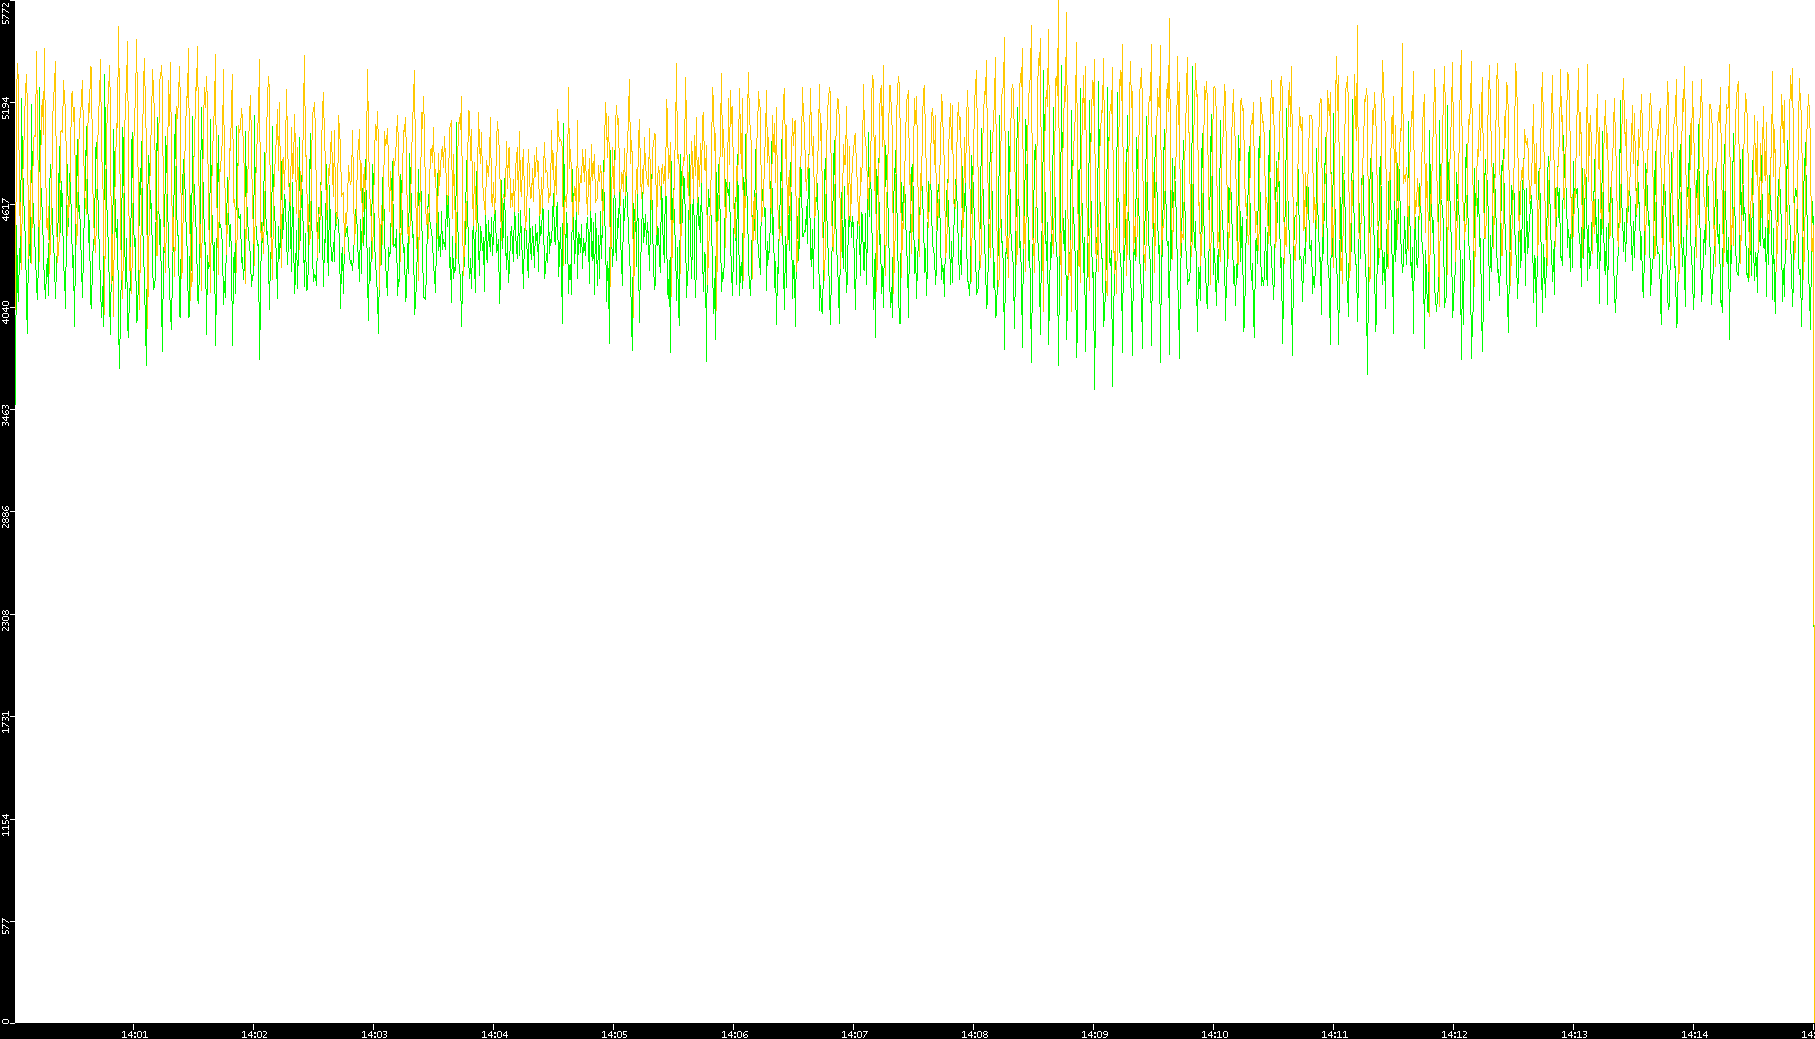Select the 14:13 tick label
The image size is (1815, 1039).
(1574, 1034)
